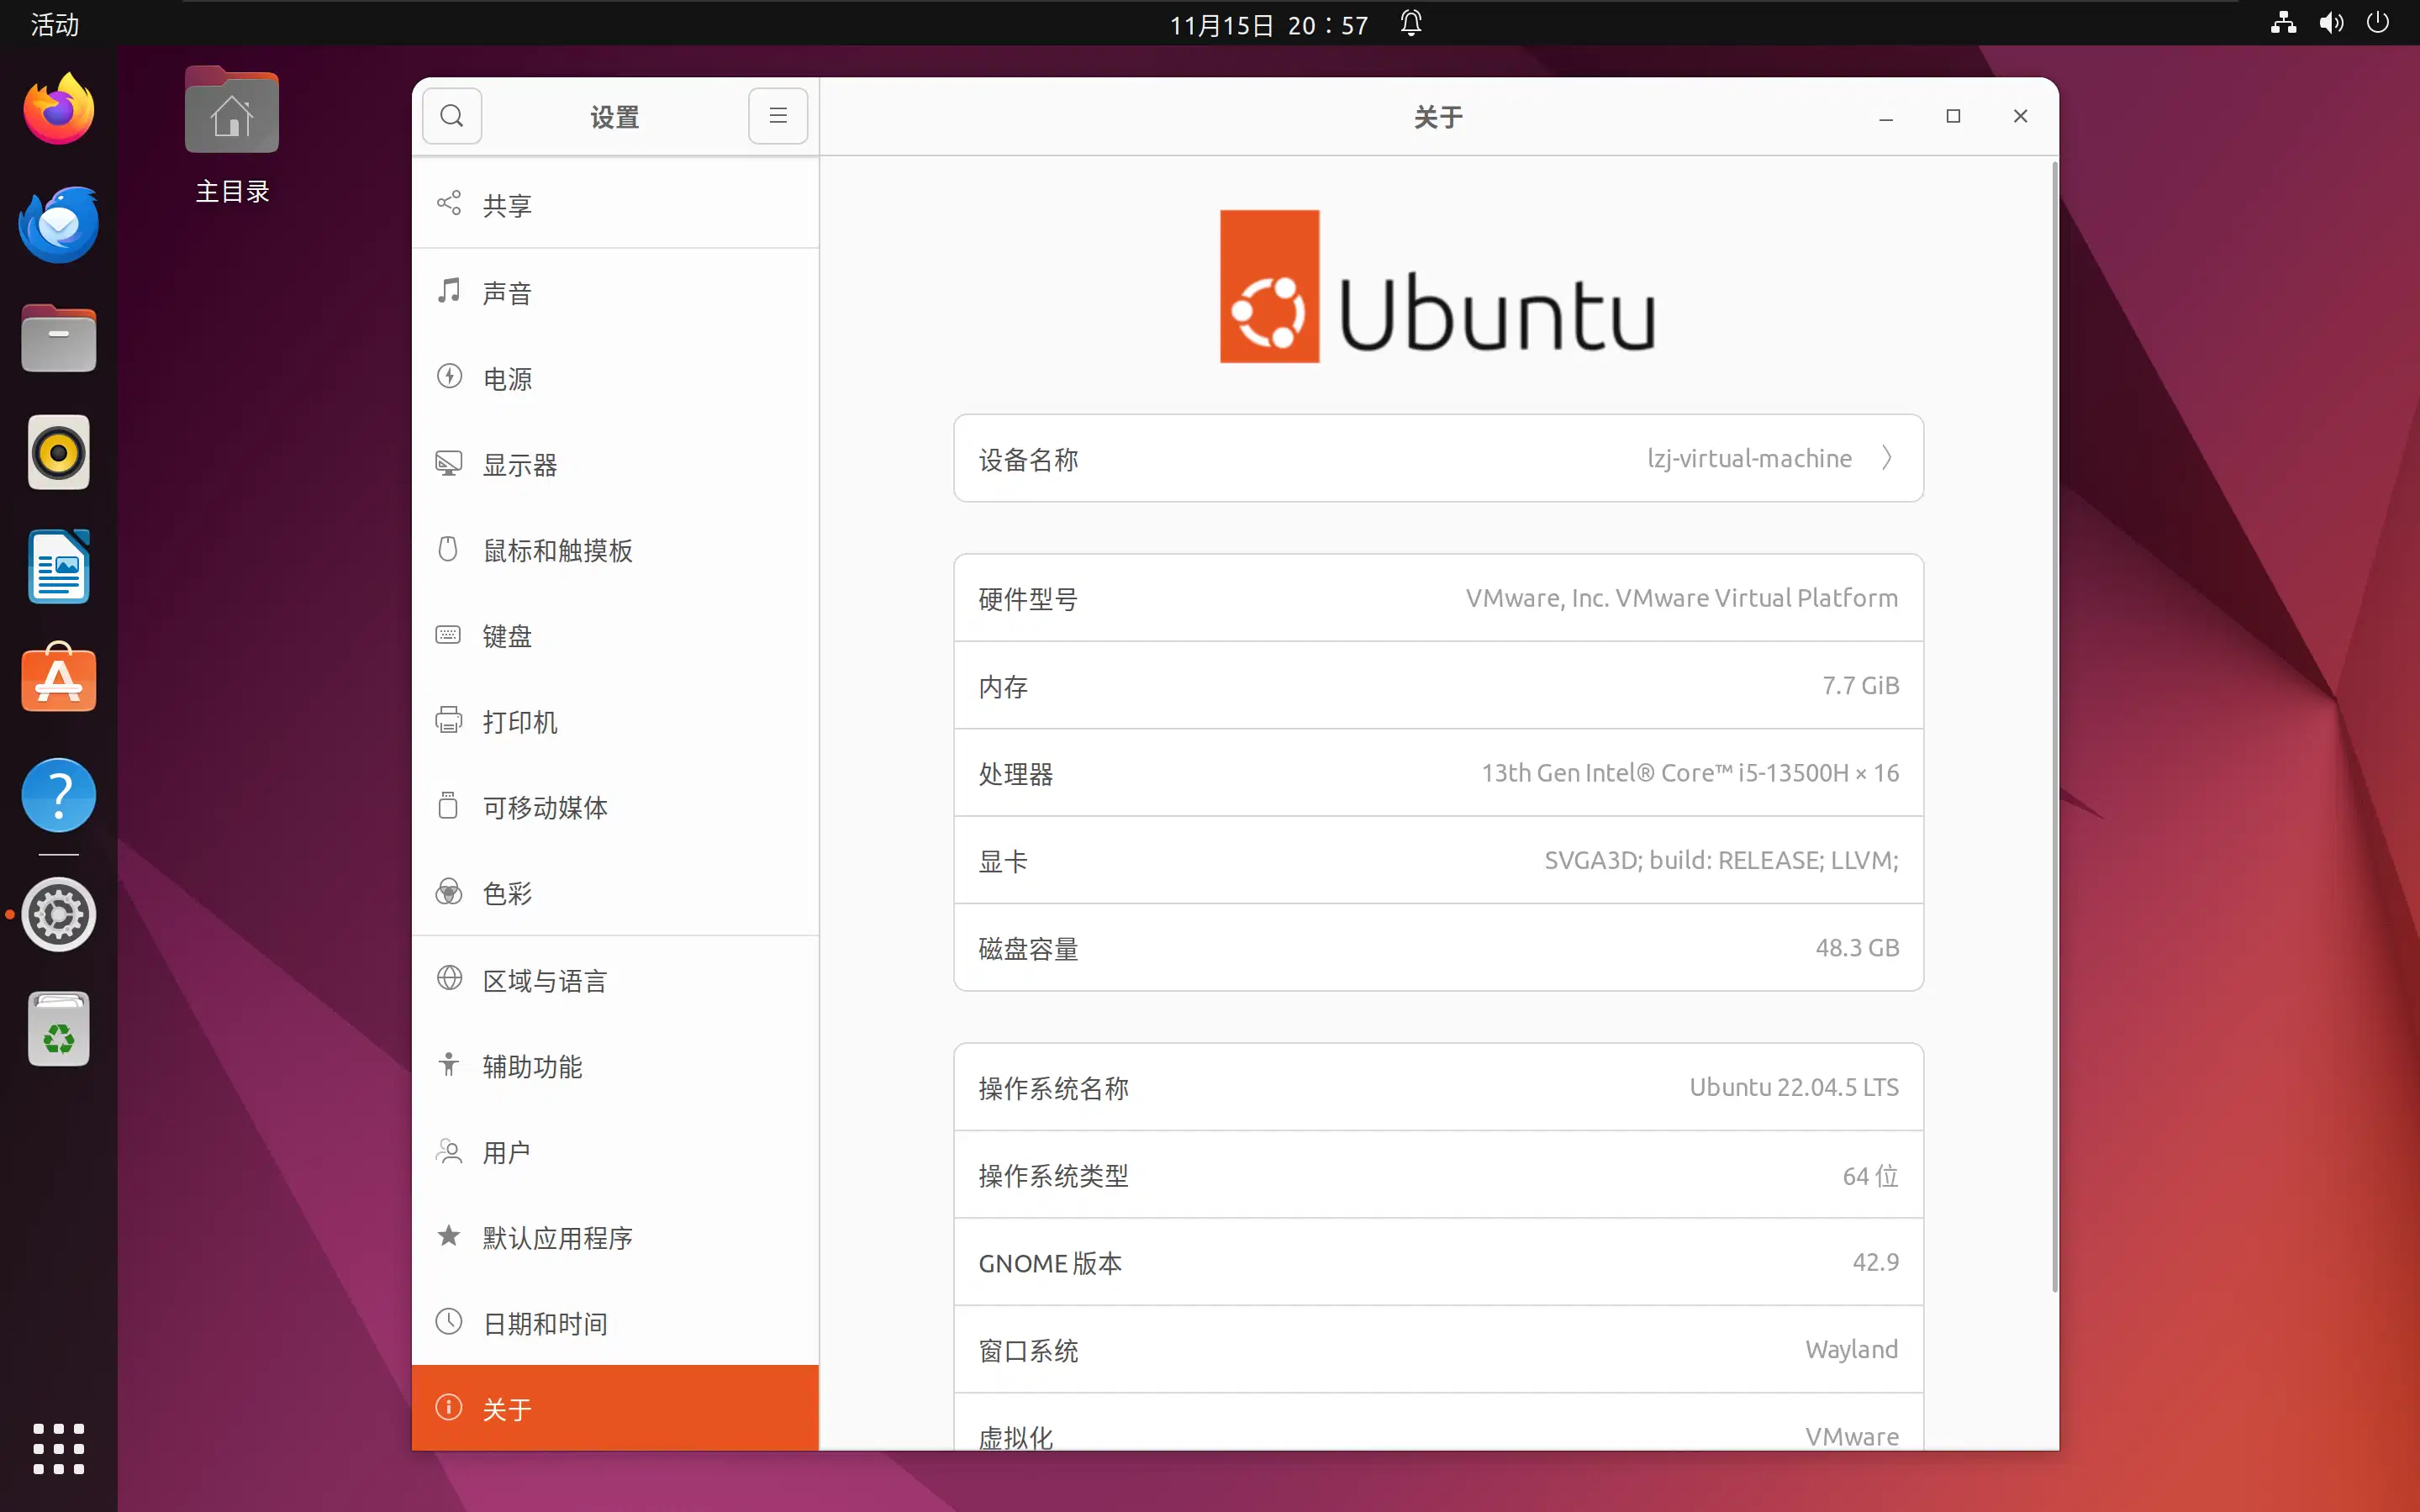Open LibreOffice Writer from the dock

57,566
